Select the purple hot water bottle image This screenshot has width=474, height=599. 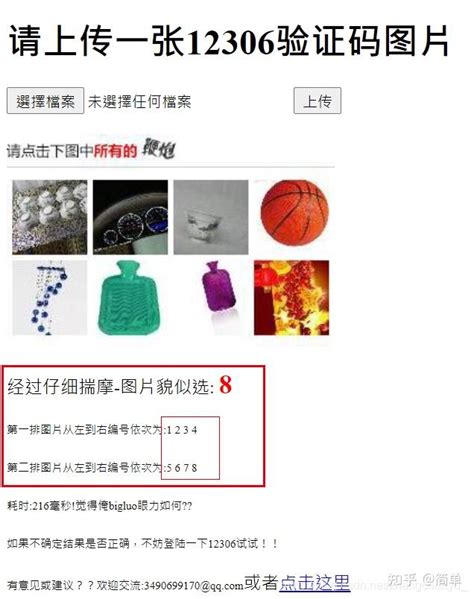[211, 298]
